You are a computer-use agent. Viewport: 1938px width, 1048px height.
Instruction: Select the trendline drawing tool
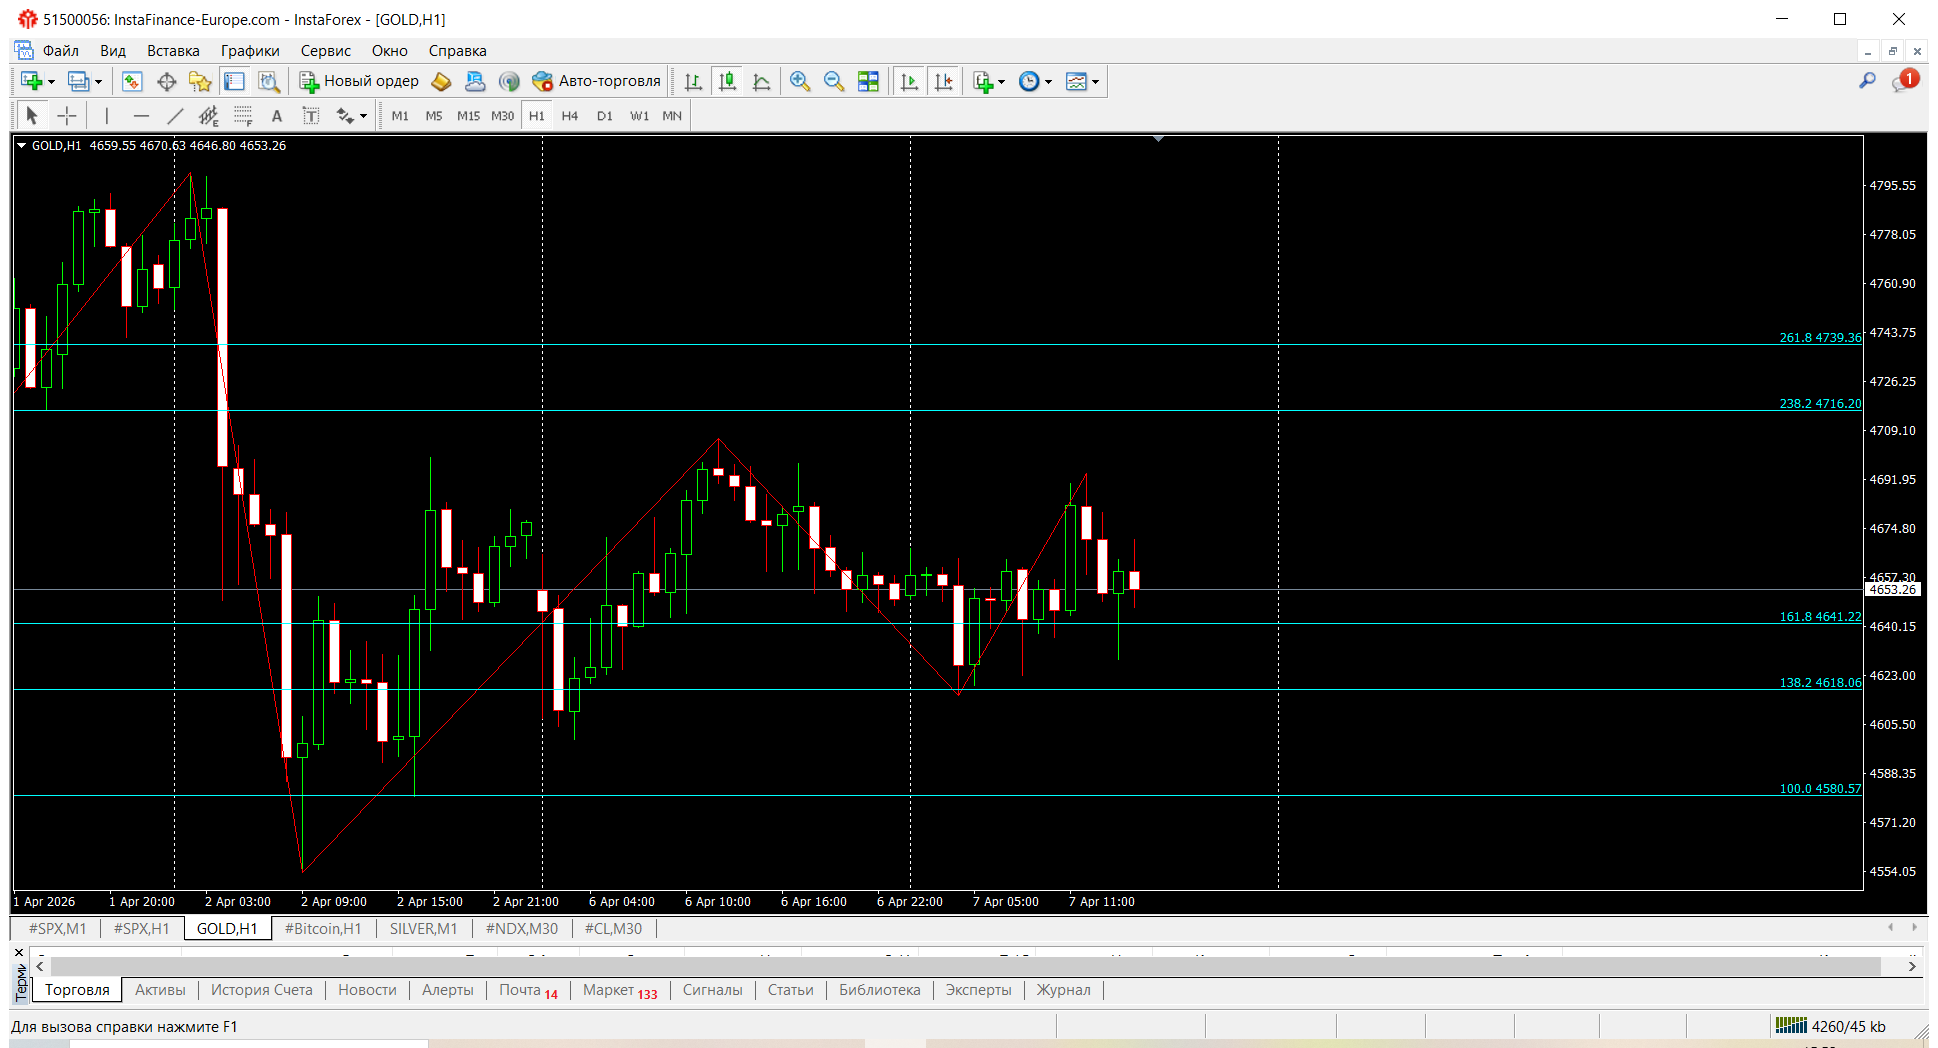(x=175, y=116)
